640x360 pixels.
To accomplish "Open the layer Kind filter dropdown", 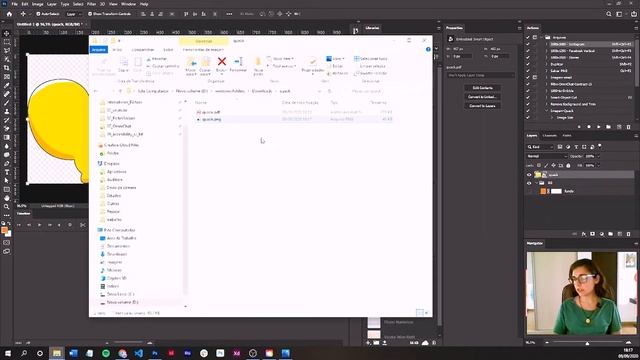I will click(x=540, y=147).
